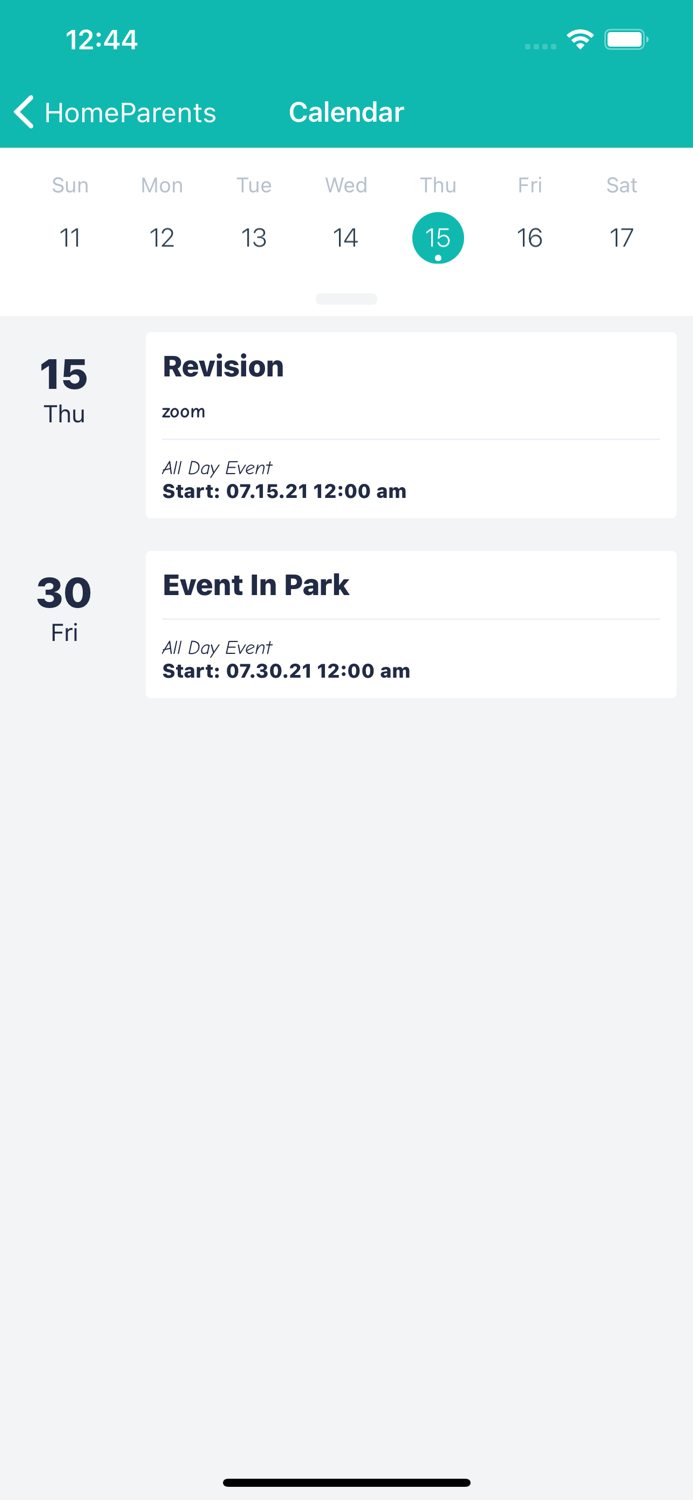This screenshot has height=1500, width=693.
Task: Select Sunday 11 in week strip
Action: (70, 237)
